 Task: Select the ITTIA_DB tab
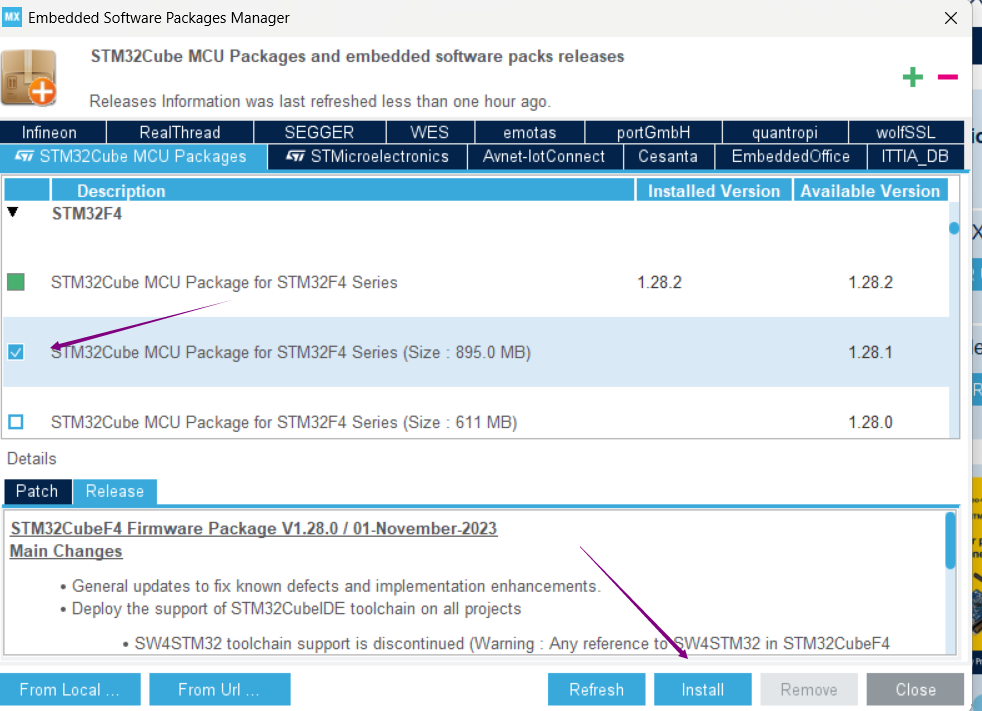point(915,157)
